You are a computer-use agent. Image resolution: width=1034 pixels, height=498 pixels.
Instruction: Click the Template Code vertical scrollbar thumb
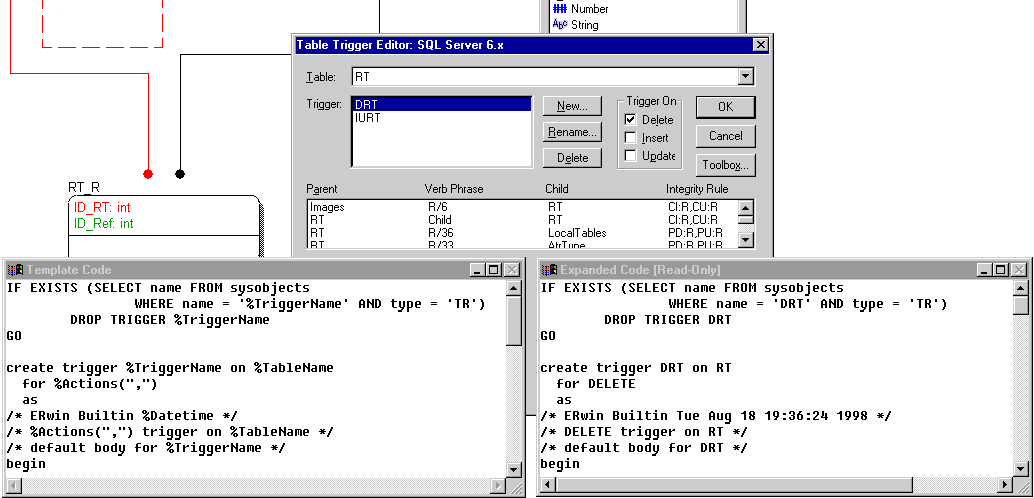click(x=514, y=320)
